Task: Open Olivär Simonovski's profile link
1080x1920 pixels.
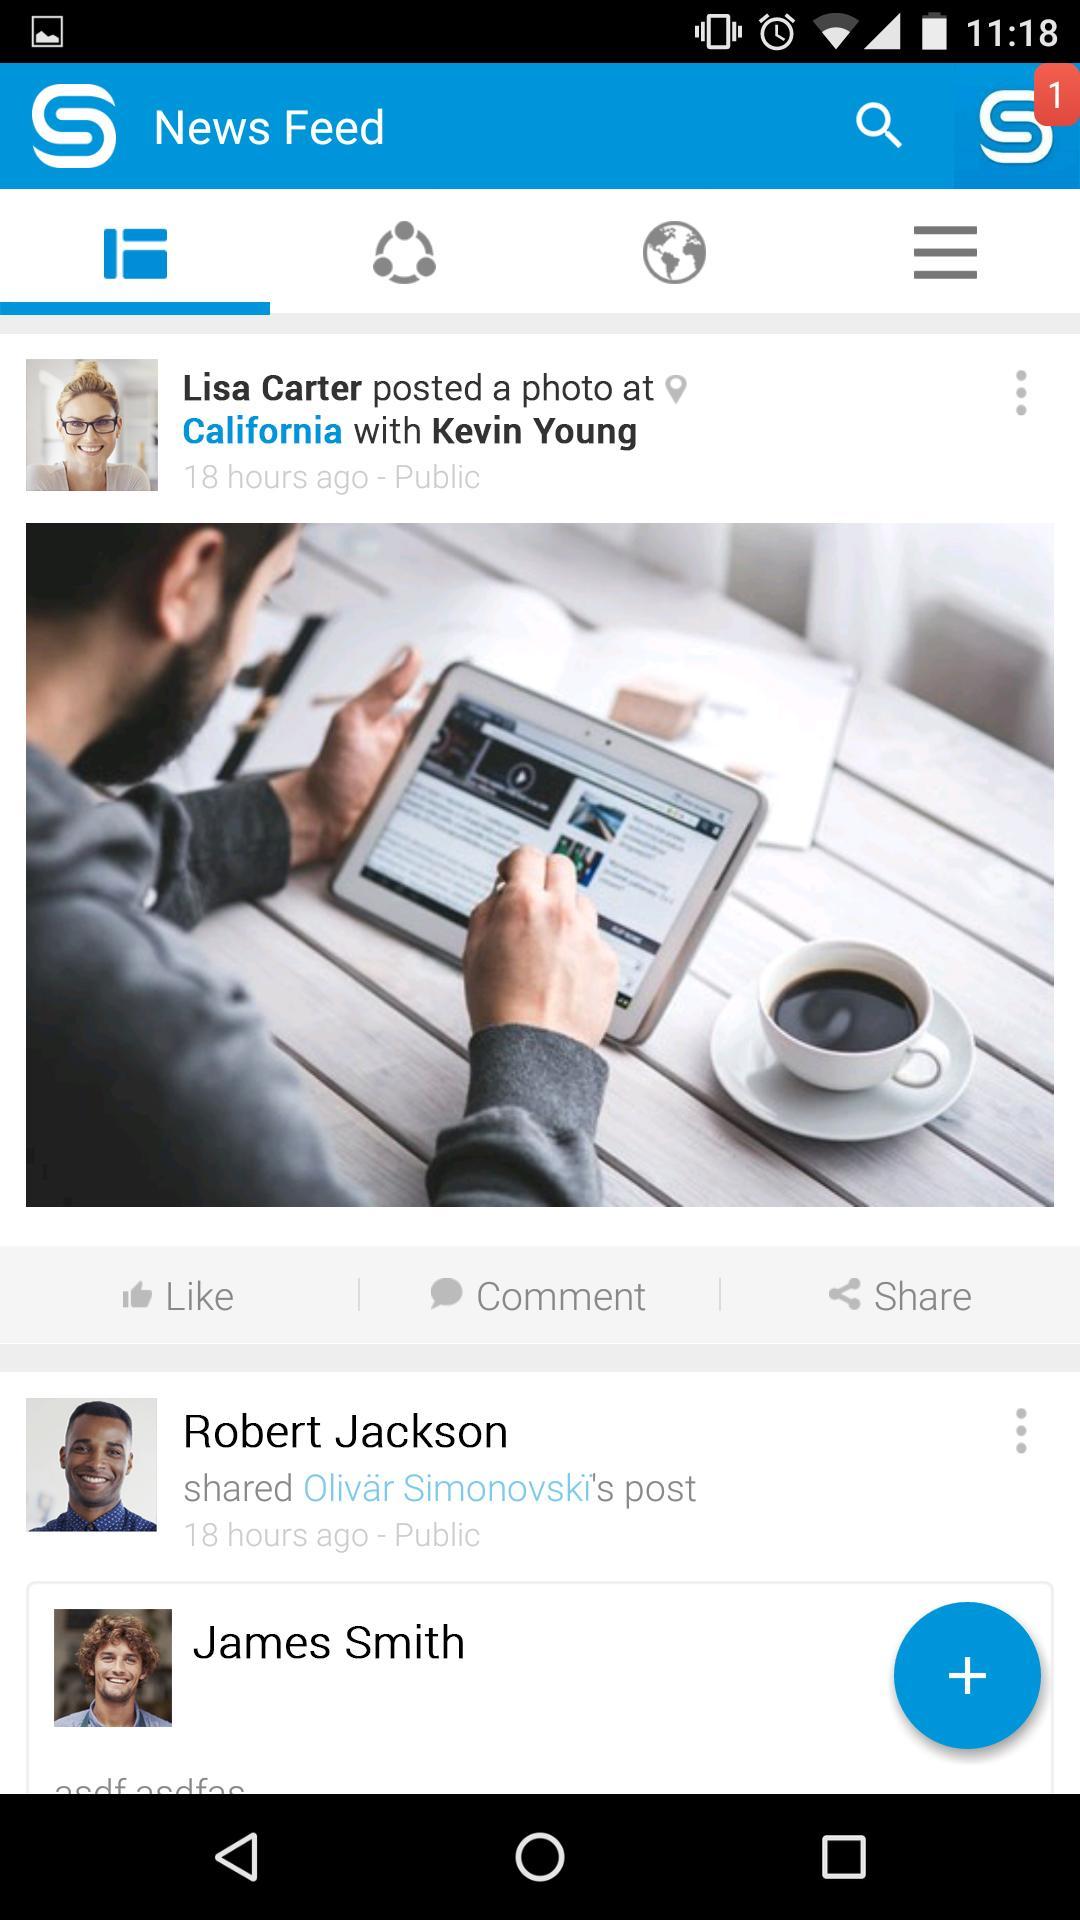Action: tap(447, 1488)
